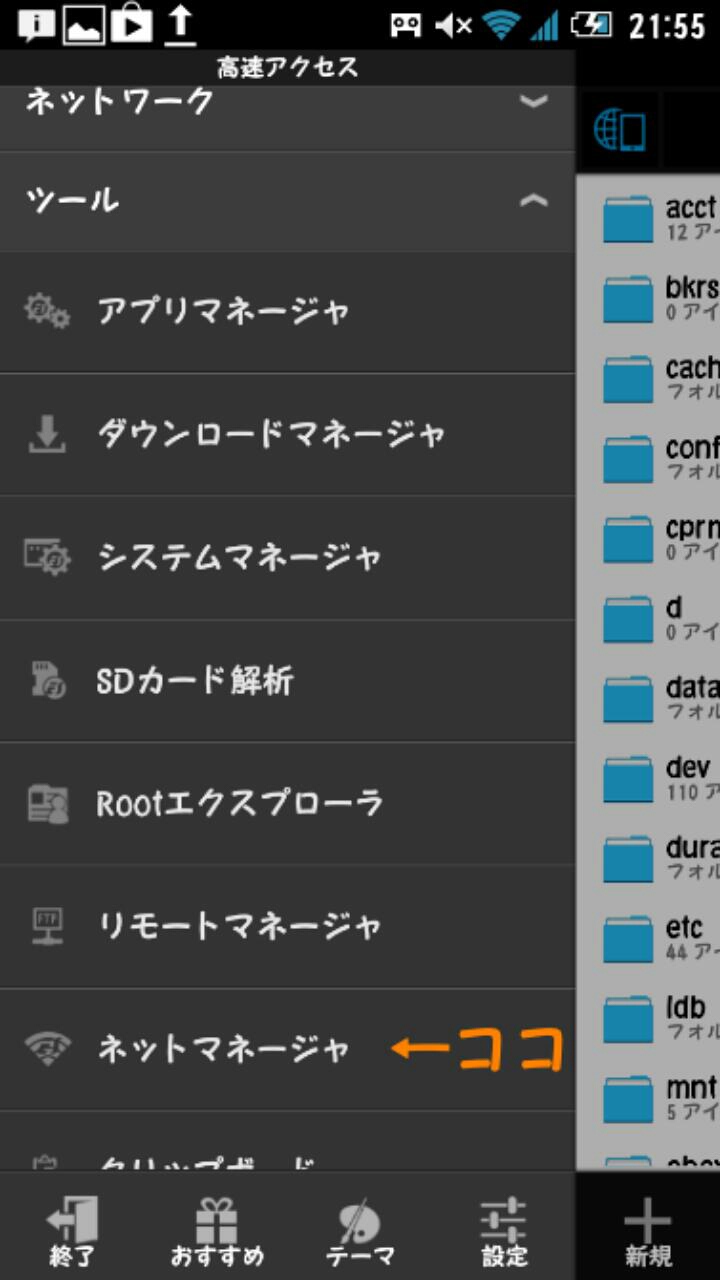The width and height of the screenshot is (720, 1280).
Task: Tap the globe and device window icon
Action: (x=619, y=131)
